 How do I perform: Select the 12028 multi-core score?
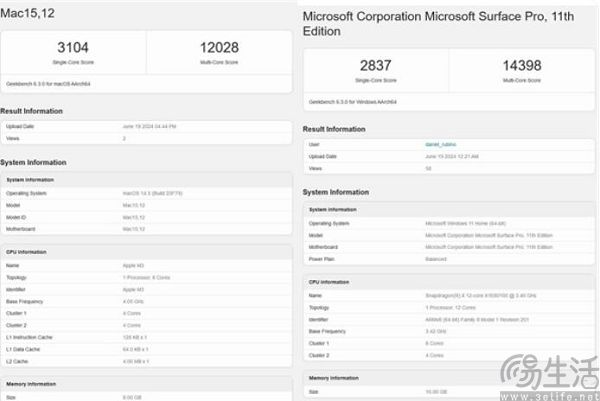[x=219, y=48]
